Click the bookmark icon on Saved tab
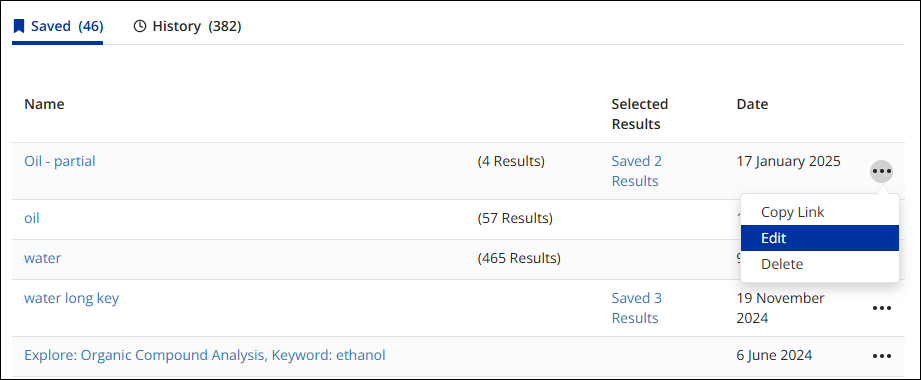The image size is (921, 380). [x=19, y=26]
